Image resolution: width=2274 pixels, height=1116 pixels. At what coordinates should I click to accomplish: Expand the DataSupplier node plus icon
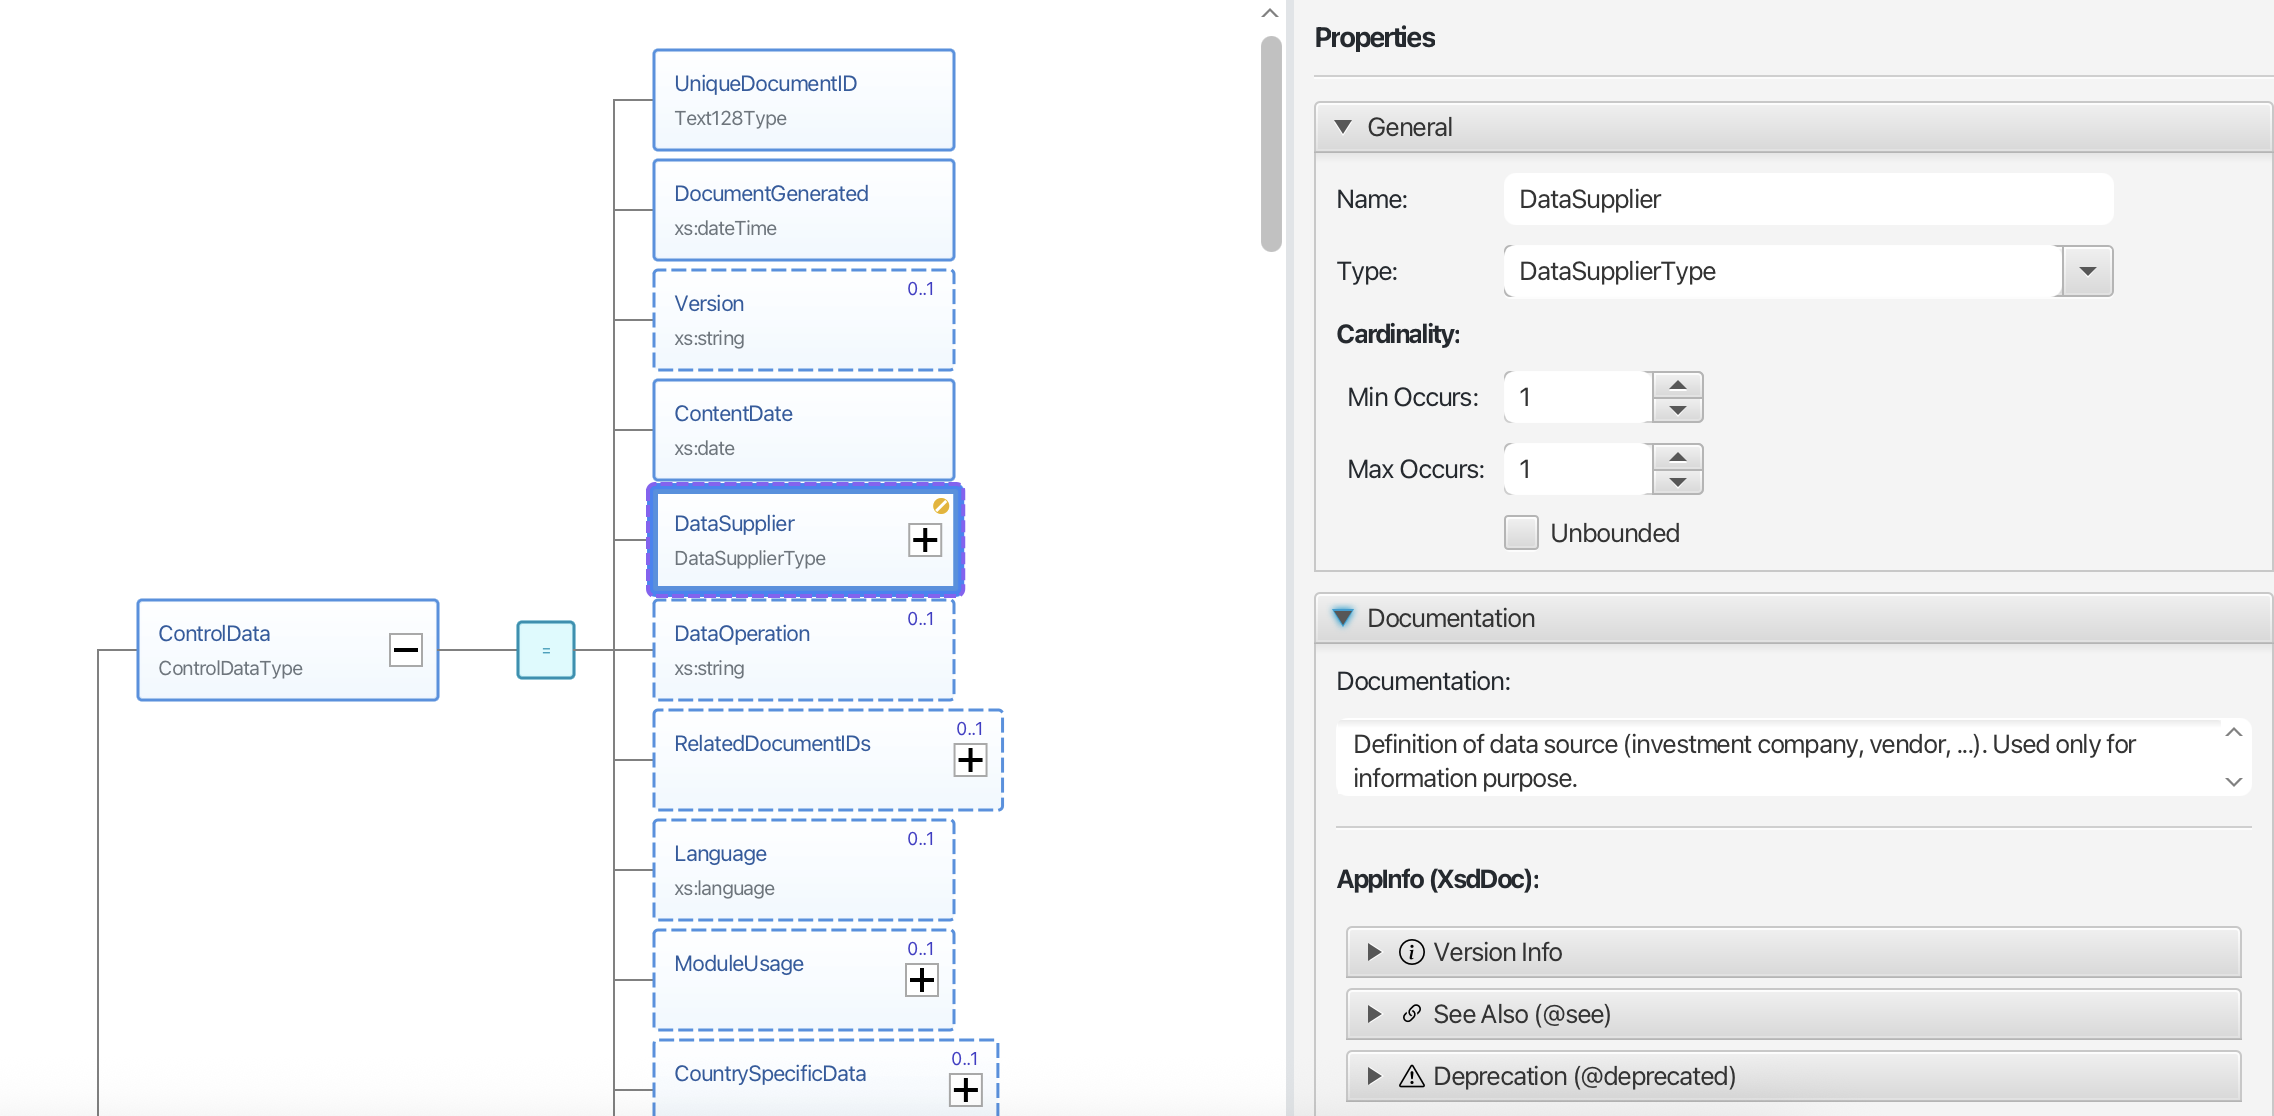click(924, 540)
